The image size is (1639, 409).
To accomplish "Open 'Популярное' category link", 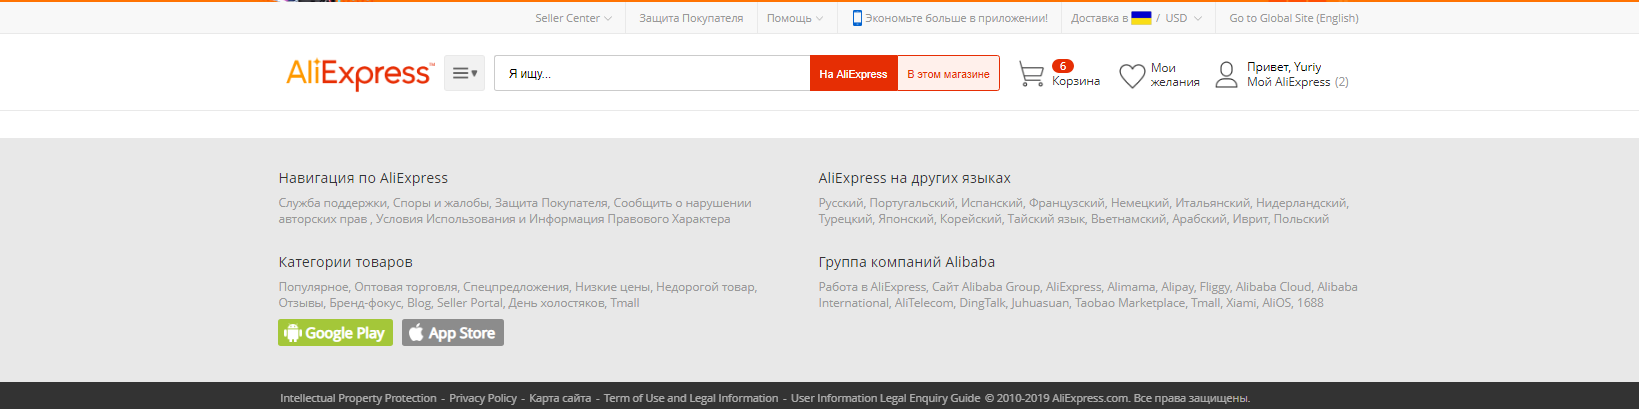I will (313, 287).
